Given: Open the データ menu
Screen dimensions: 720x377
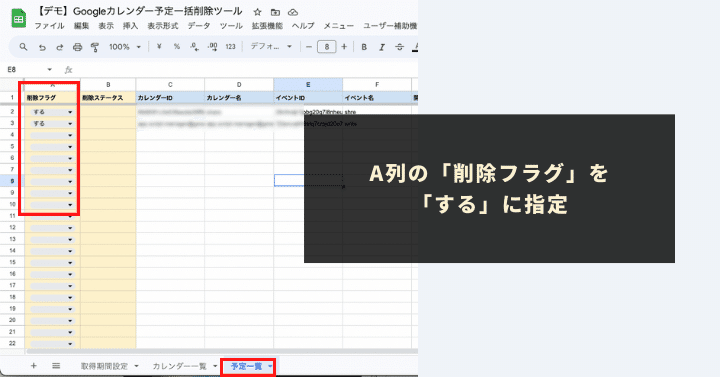Looking at the screenshot, I should (x=199, y=26).
